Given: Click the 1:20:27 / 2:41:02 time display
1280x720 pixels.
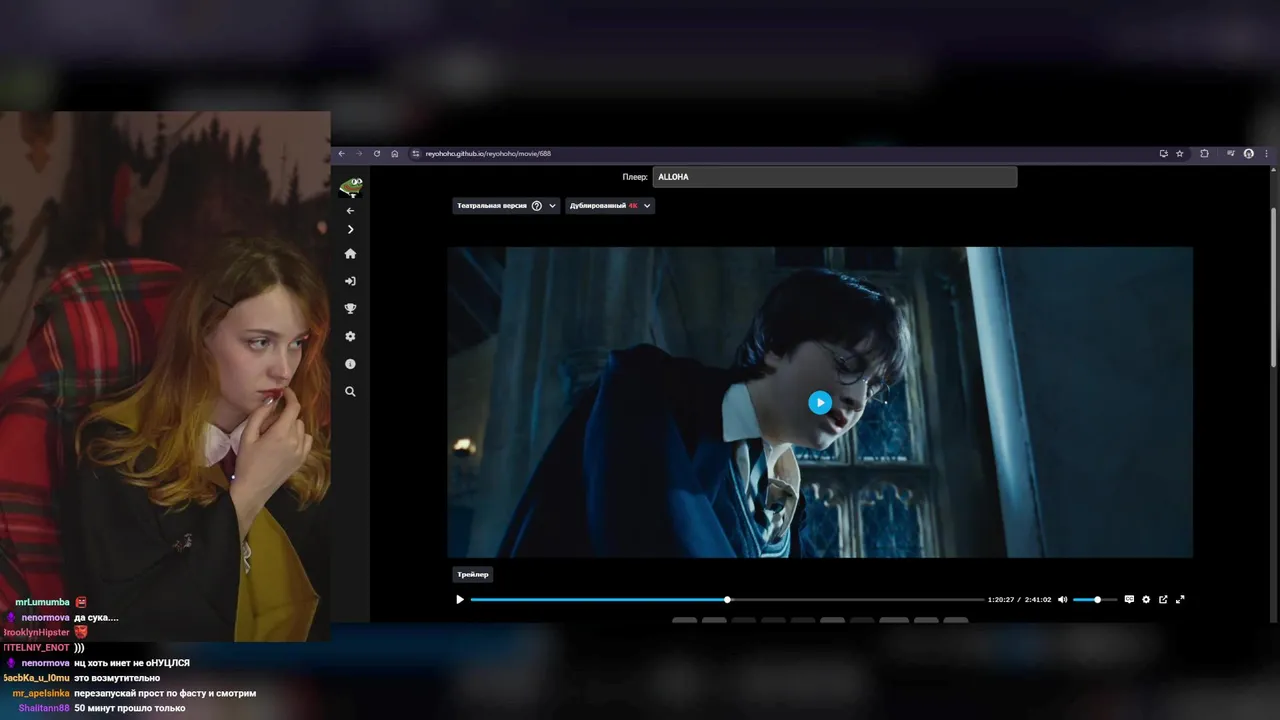Looking at the screenshot, I should [1019, 600].
